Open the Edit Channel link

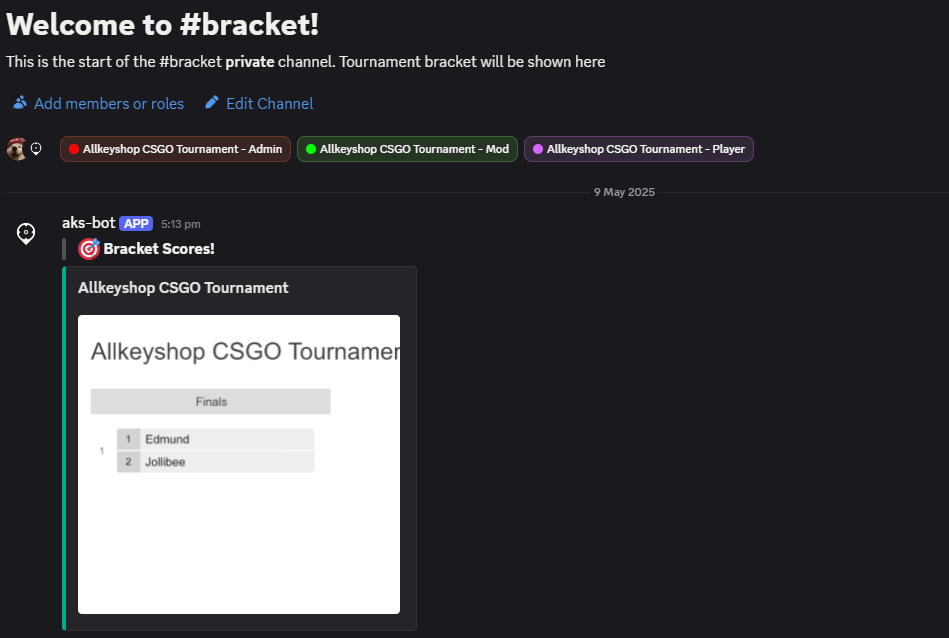[x=269, y=103]
